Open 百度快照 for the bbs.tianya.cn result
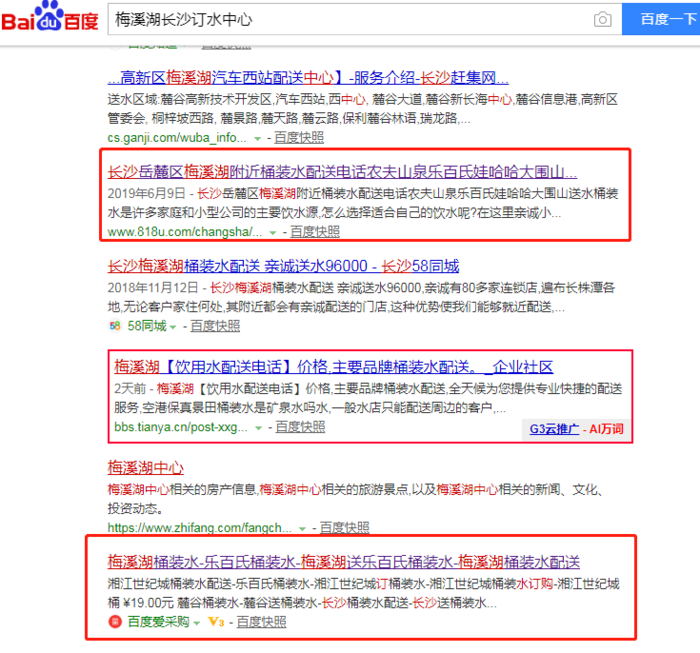The width and height of the screenshot is (700, 653). pyautogui.click(x=300, y=427)
